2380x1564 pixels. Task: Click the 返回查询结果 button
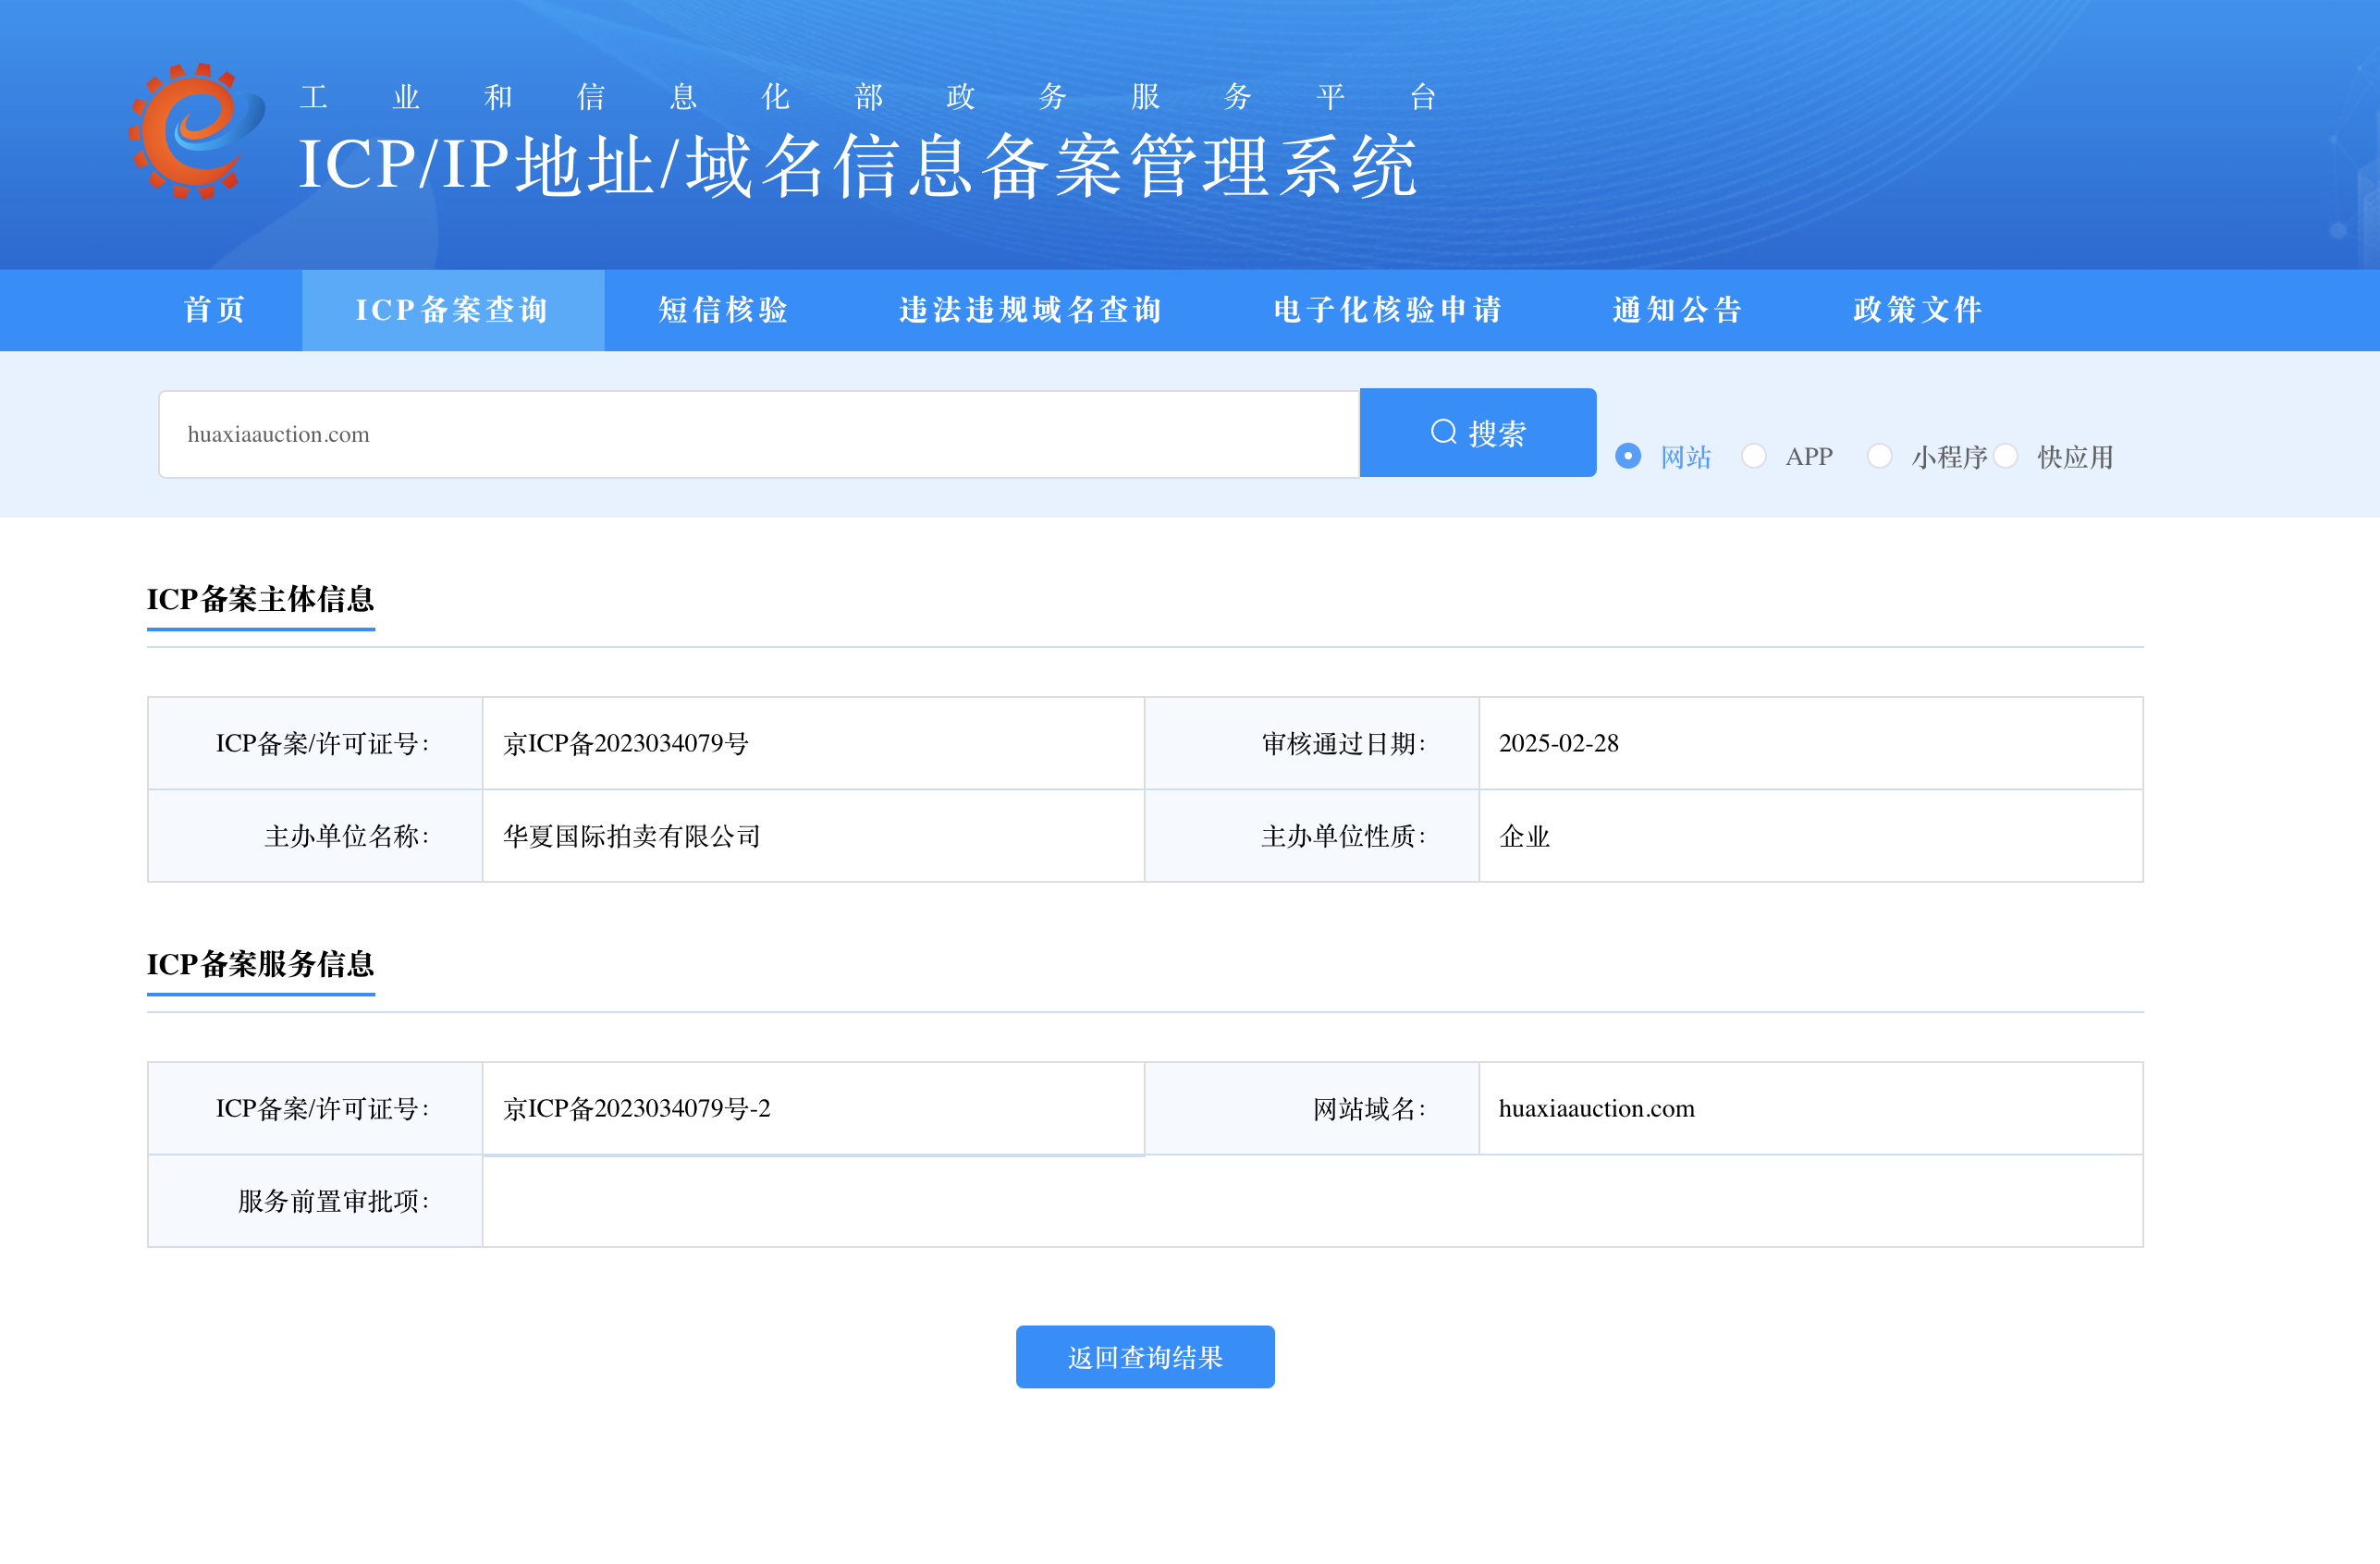point(1144,1357)
